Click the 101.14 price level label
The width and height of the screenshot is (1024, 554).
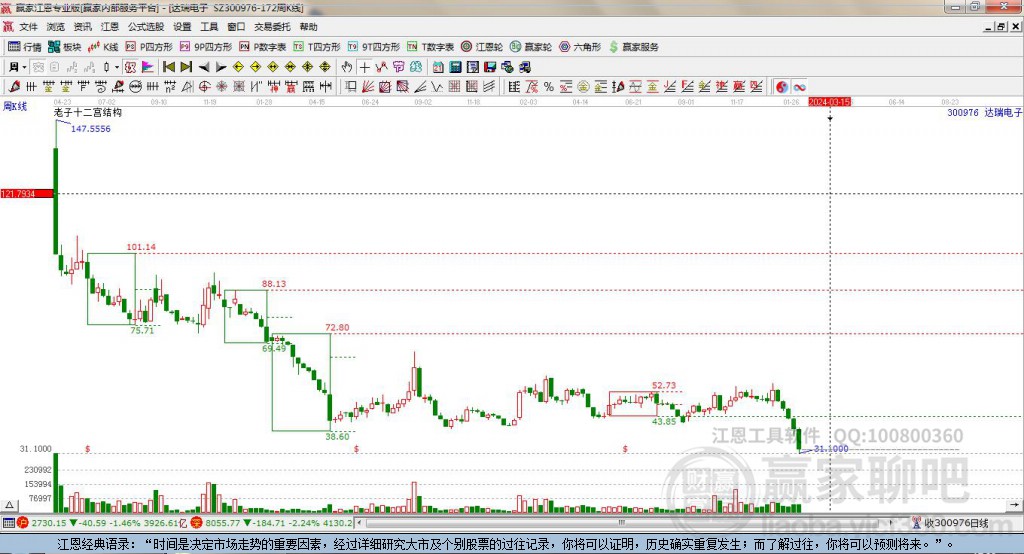click(141, 247)
